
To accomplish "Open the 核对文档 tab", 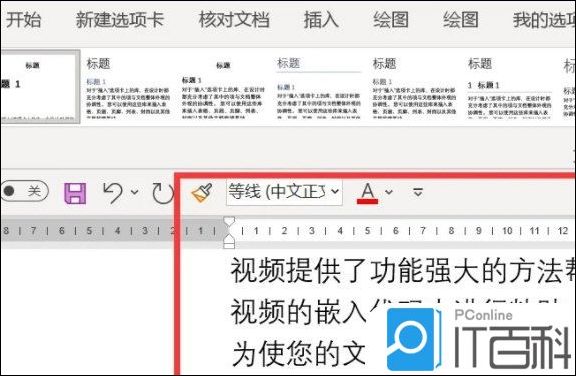I will coord(234,19).
